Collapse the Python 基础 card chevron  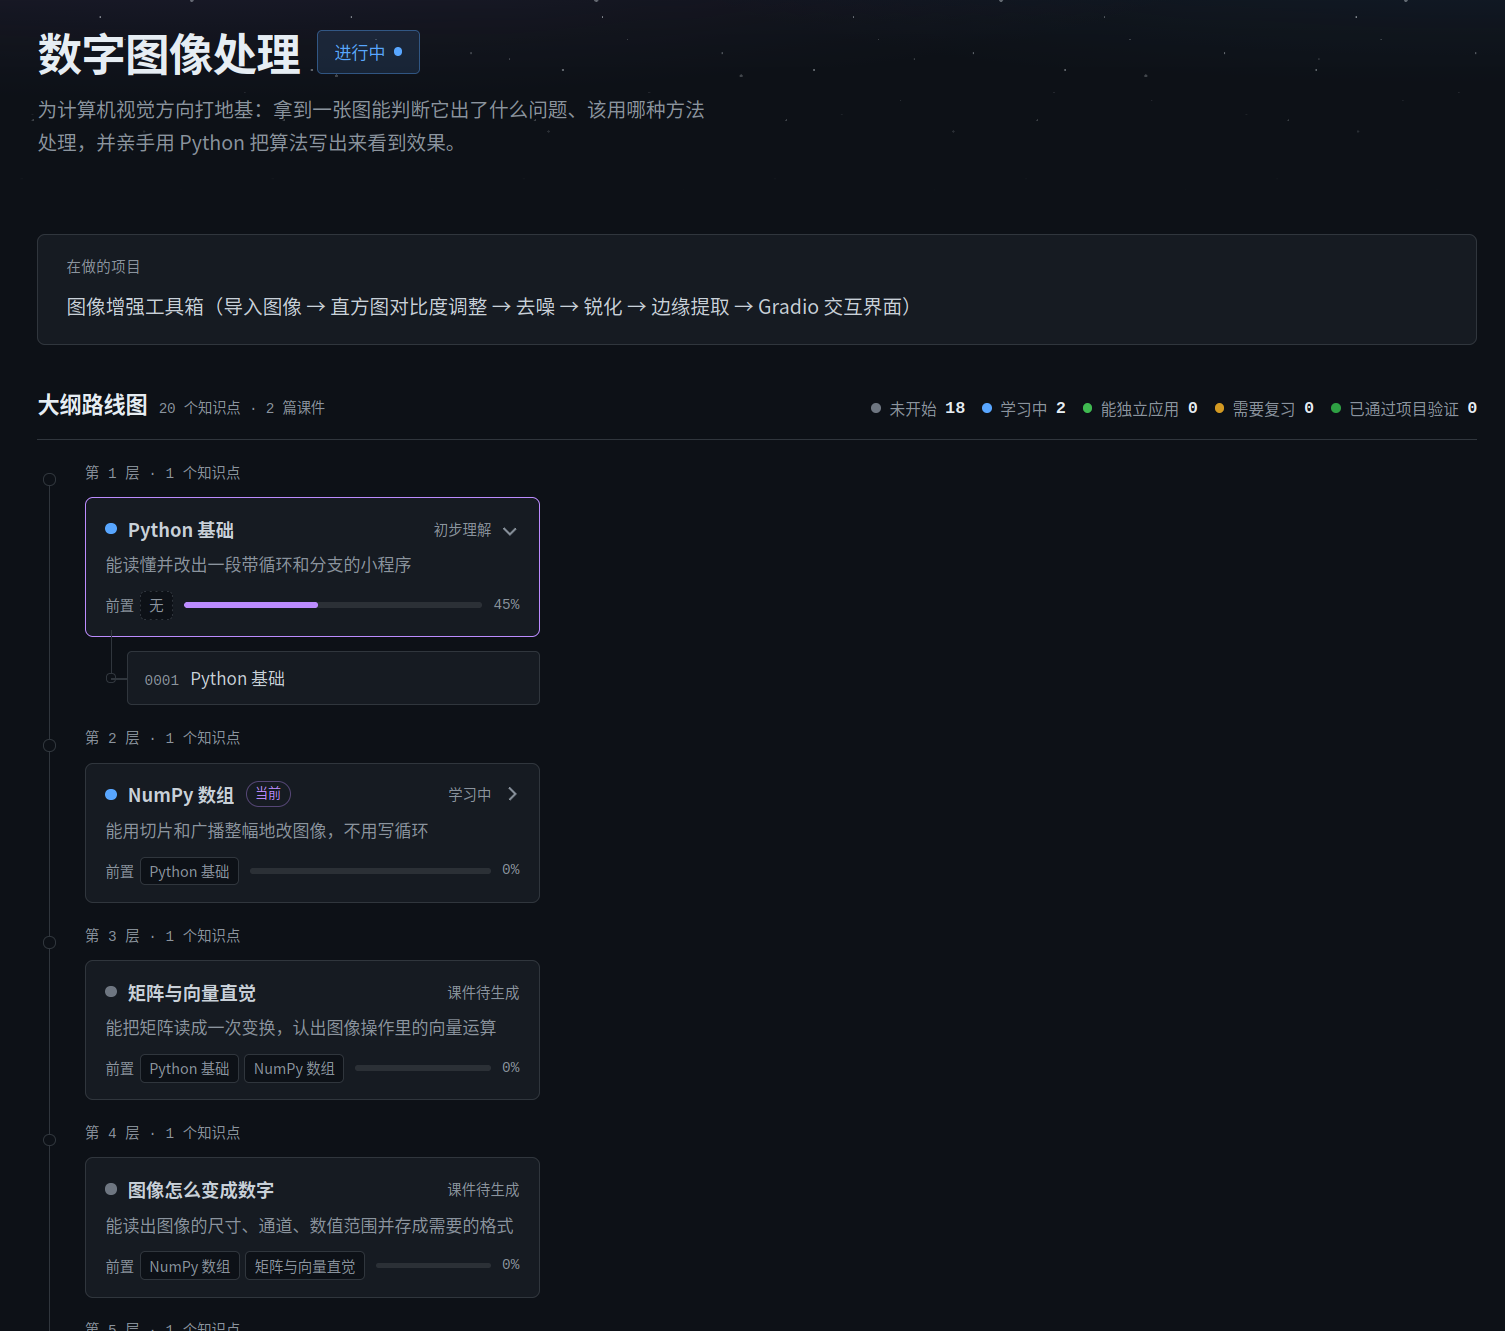click(510, 531)
